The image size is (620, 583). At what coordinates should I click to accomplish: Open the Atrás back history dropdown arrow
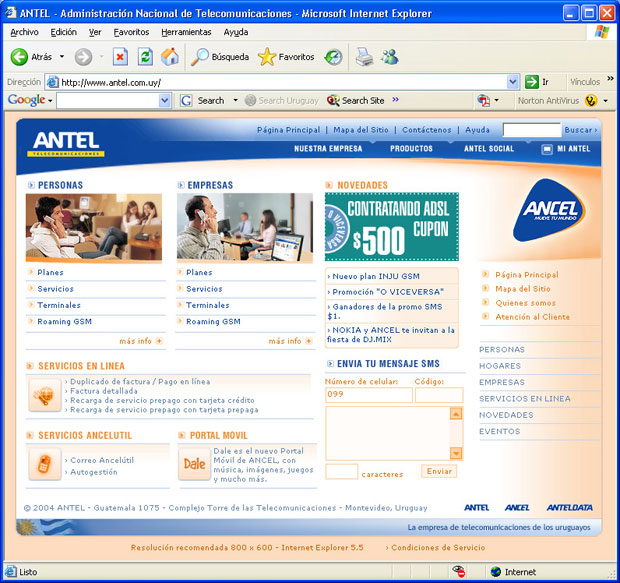pyautogui.click(x=62, y=57)
